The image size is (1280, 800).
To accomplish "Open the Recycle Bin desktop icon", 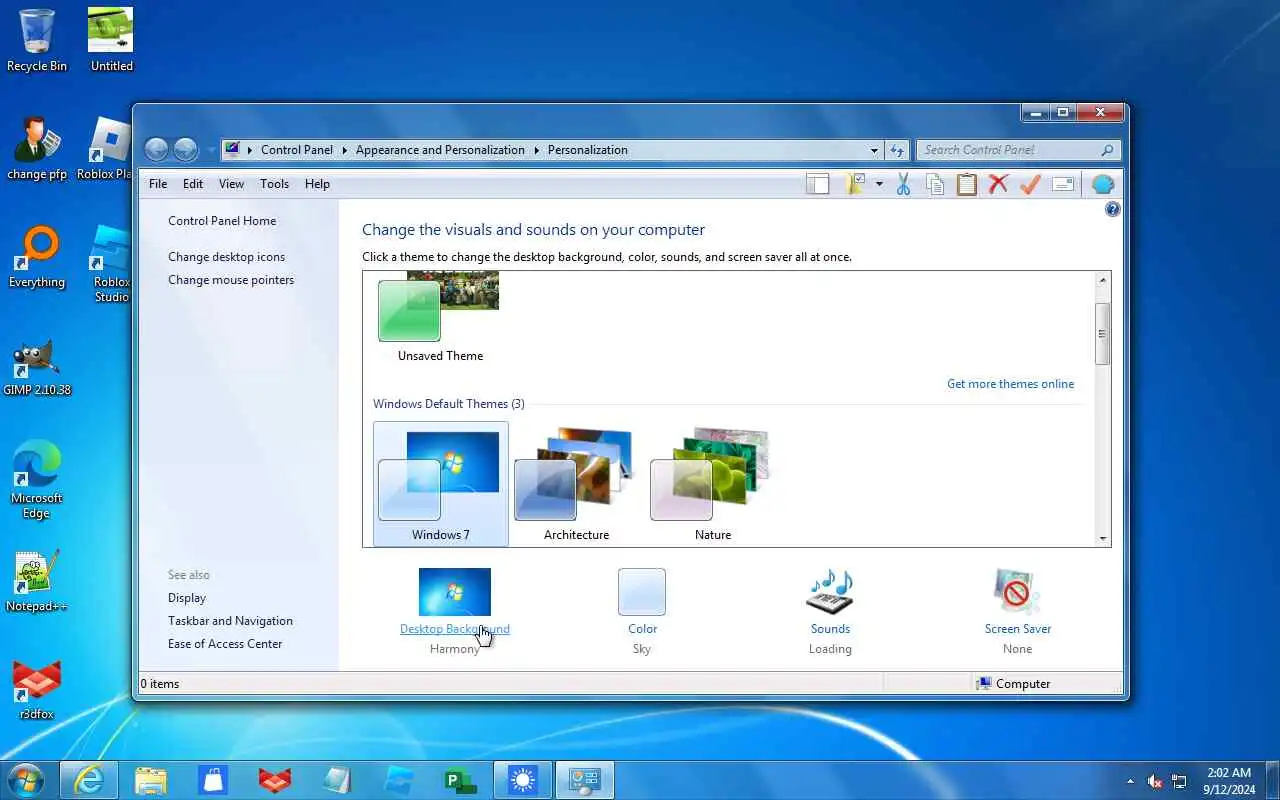I will [37, 40].
